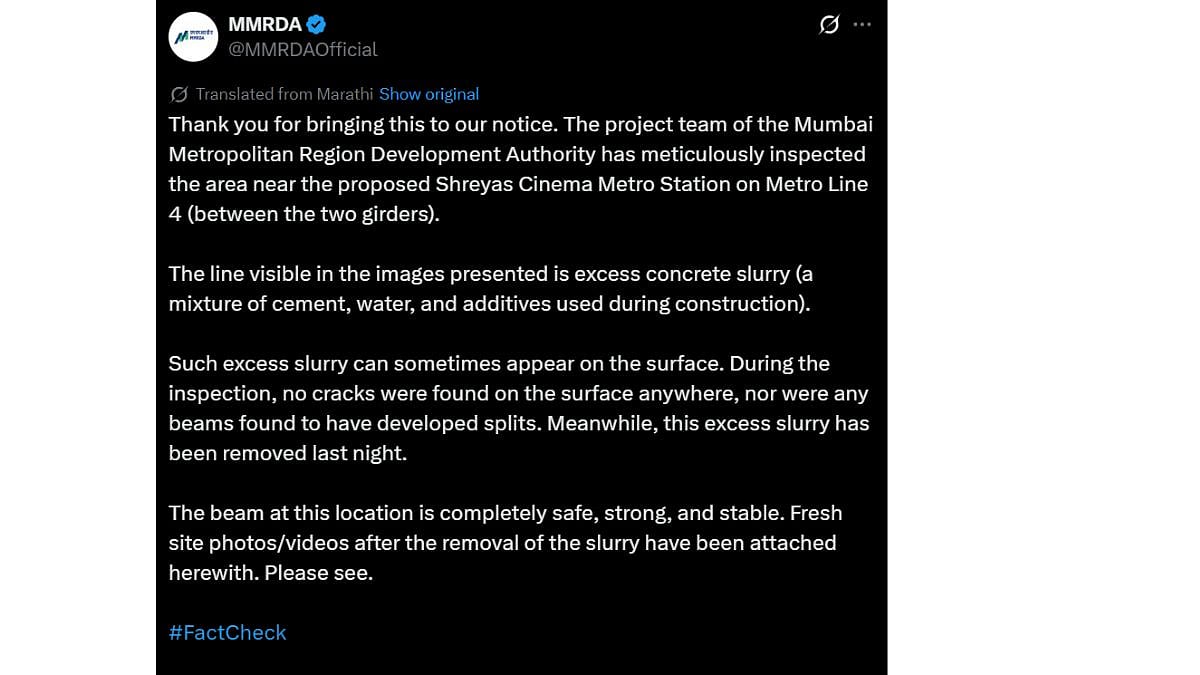Click 'Show original' to view the Marathi text
The width and height of the screenshot is (1200, 675).
click(x=429, y=94)
